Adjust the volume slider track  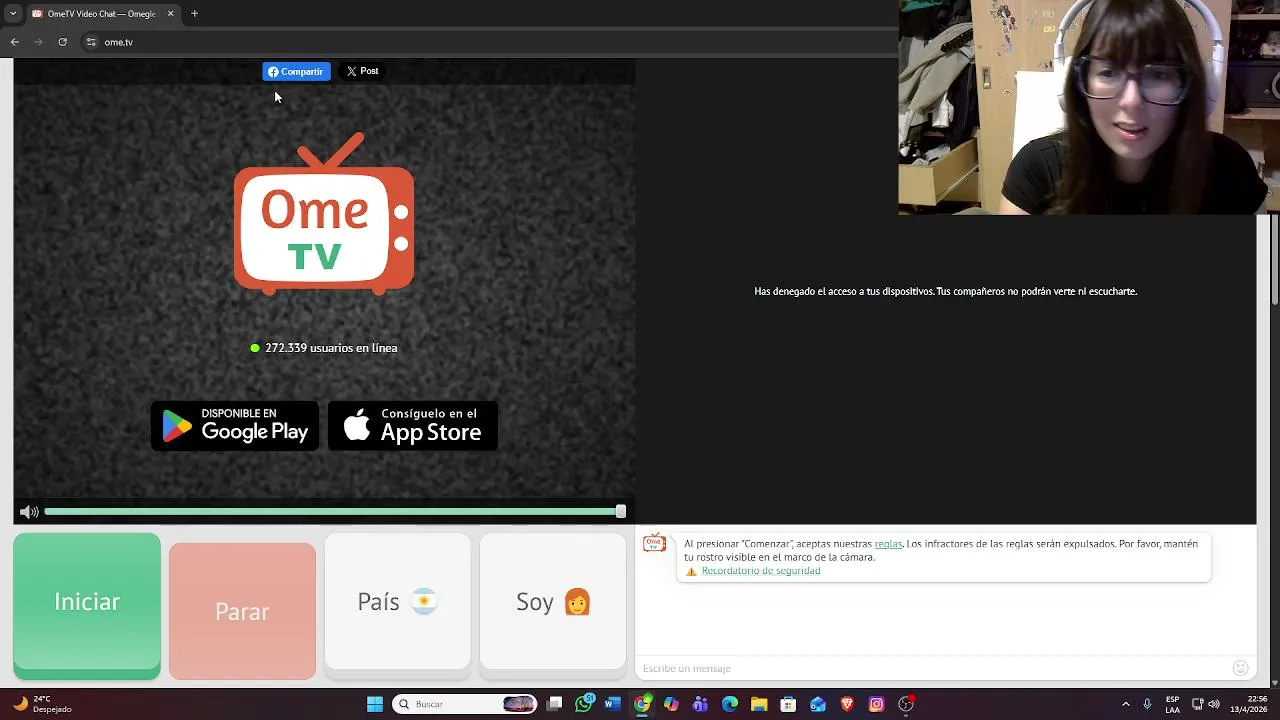click(335, 512)
